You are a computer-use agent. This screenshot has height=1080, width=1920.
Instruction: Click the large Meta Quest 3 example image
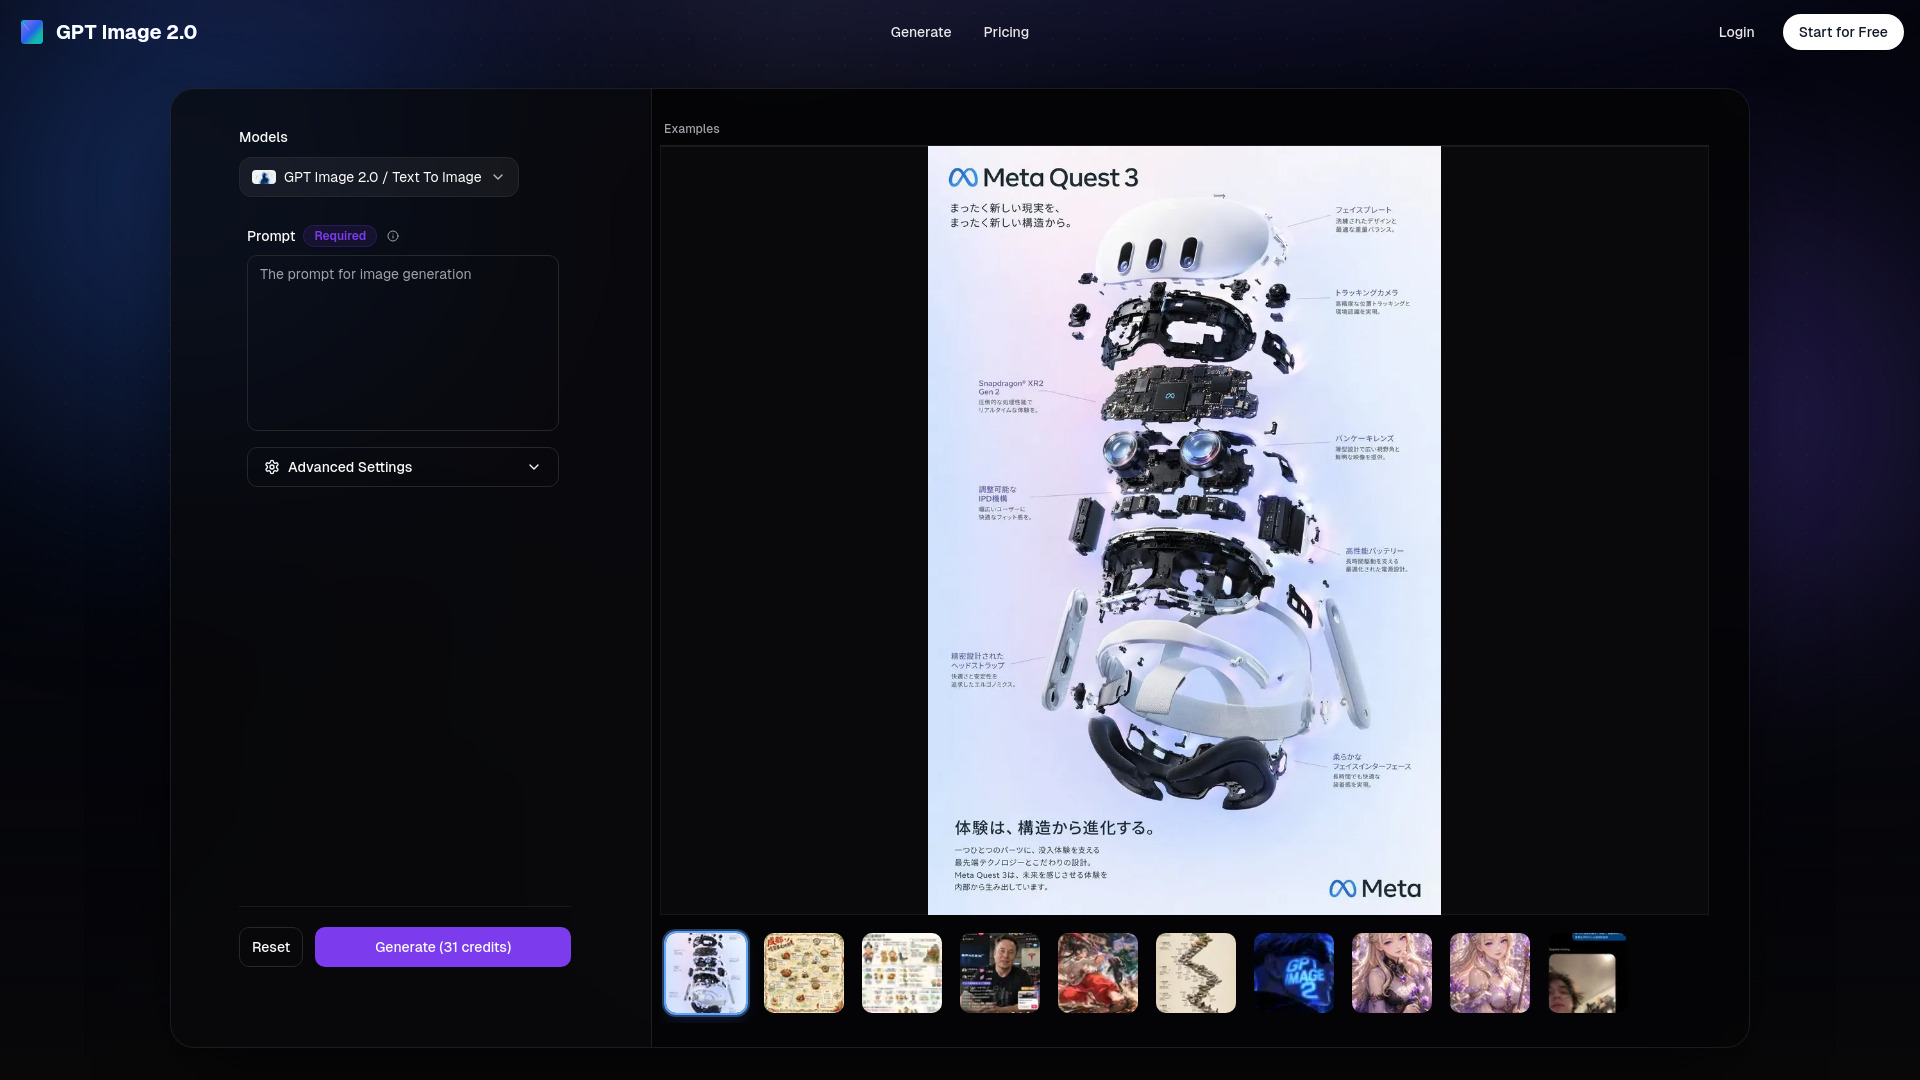pos(1184,530)
